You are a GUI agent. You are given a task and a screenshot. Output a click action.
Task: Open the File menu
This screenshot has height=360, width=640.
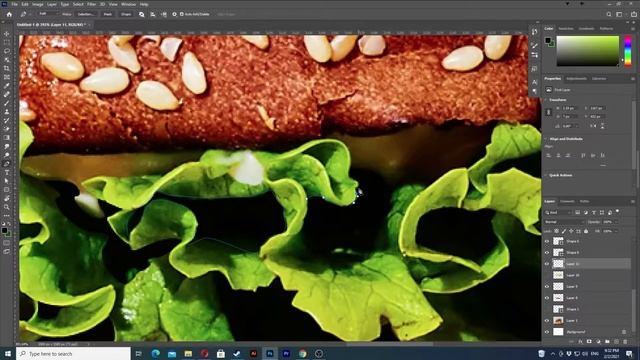[x=14, y=4]
